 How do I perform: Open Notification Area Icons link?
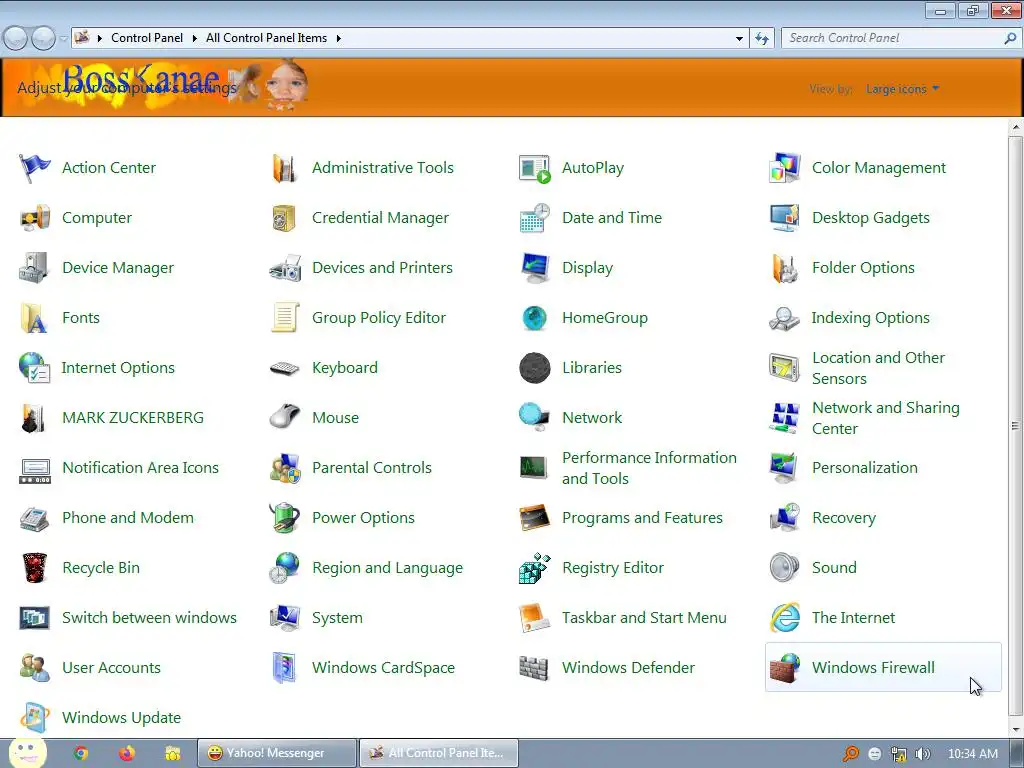[x=140, y=468]
